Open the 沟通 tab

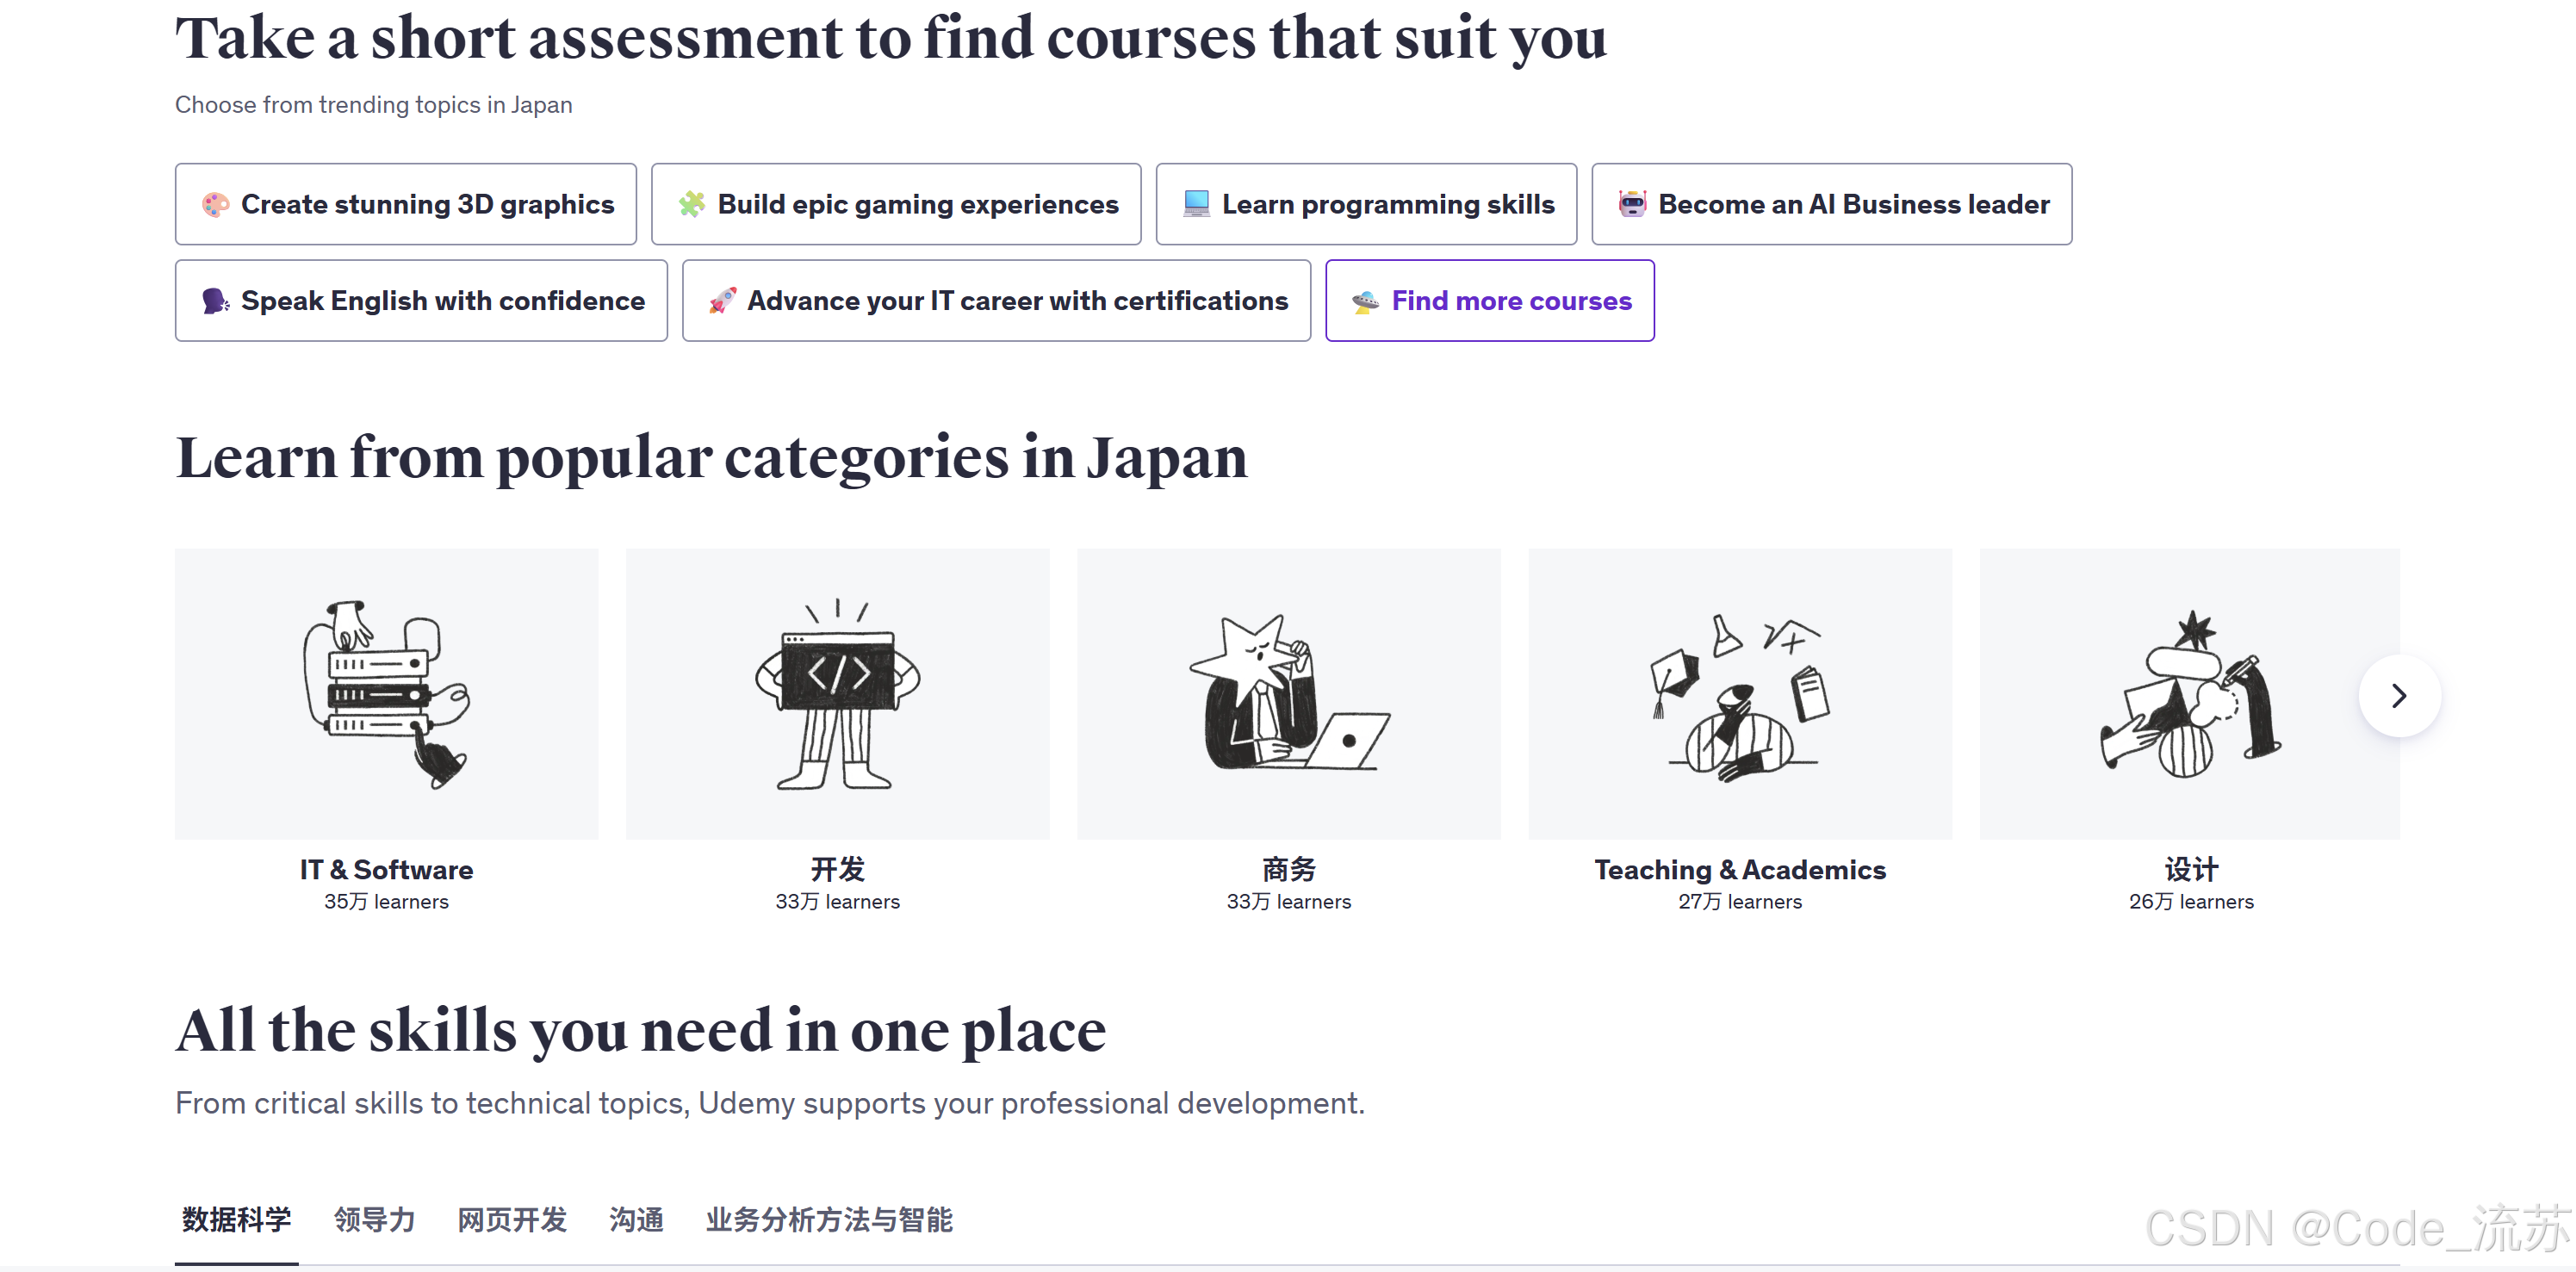(636, 1220)
